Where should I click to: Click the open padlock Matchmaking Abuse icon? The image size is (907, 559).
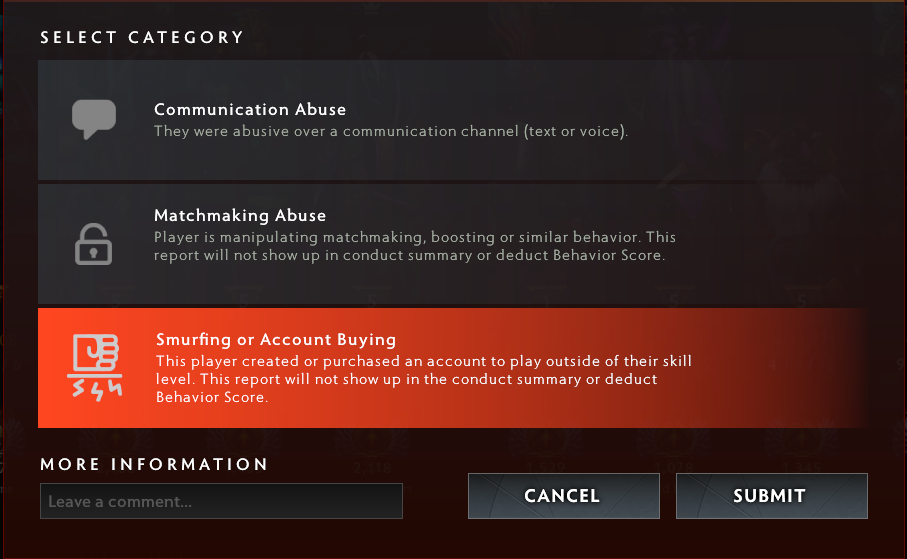(x=93, y=244)
